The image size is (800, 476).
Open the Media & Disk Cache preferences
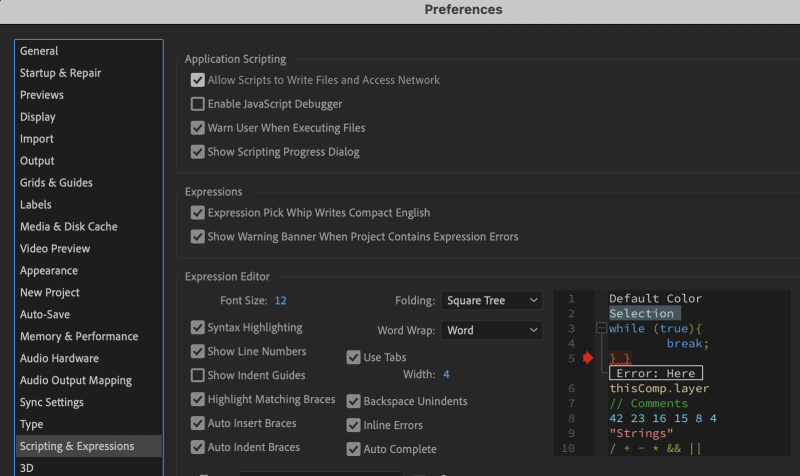[x=68, y=226]
